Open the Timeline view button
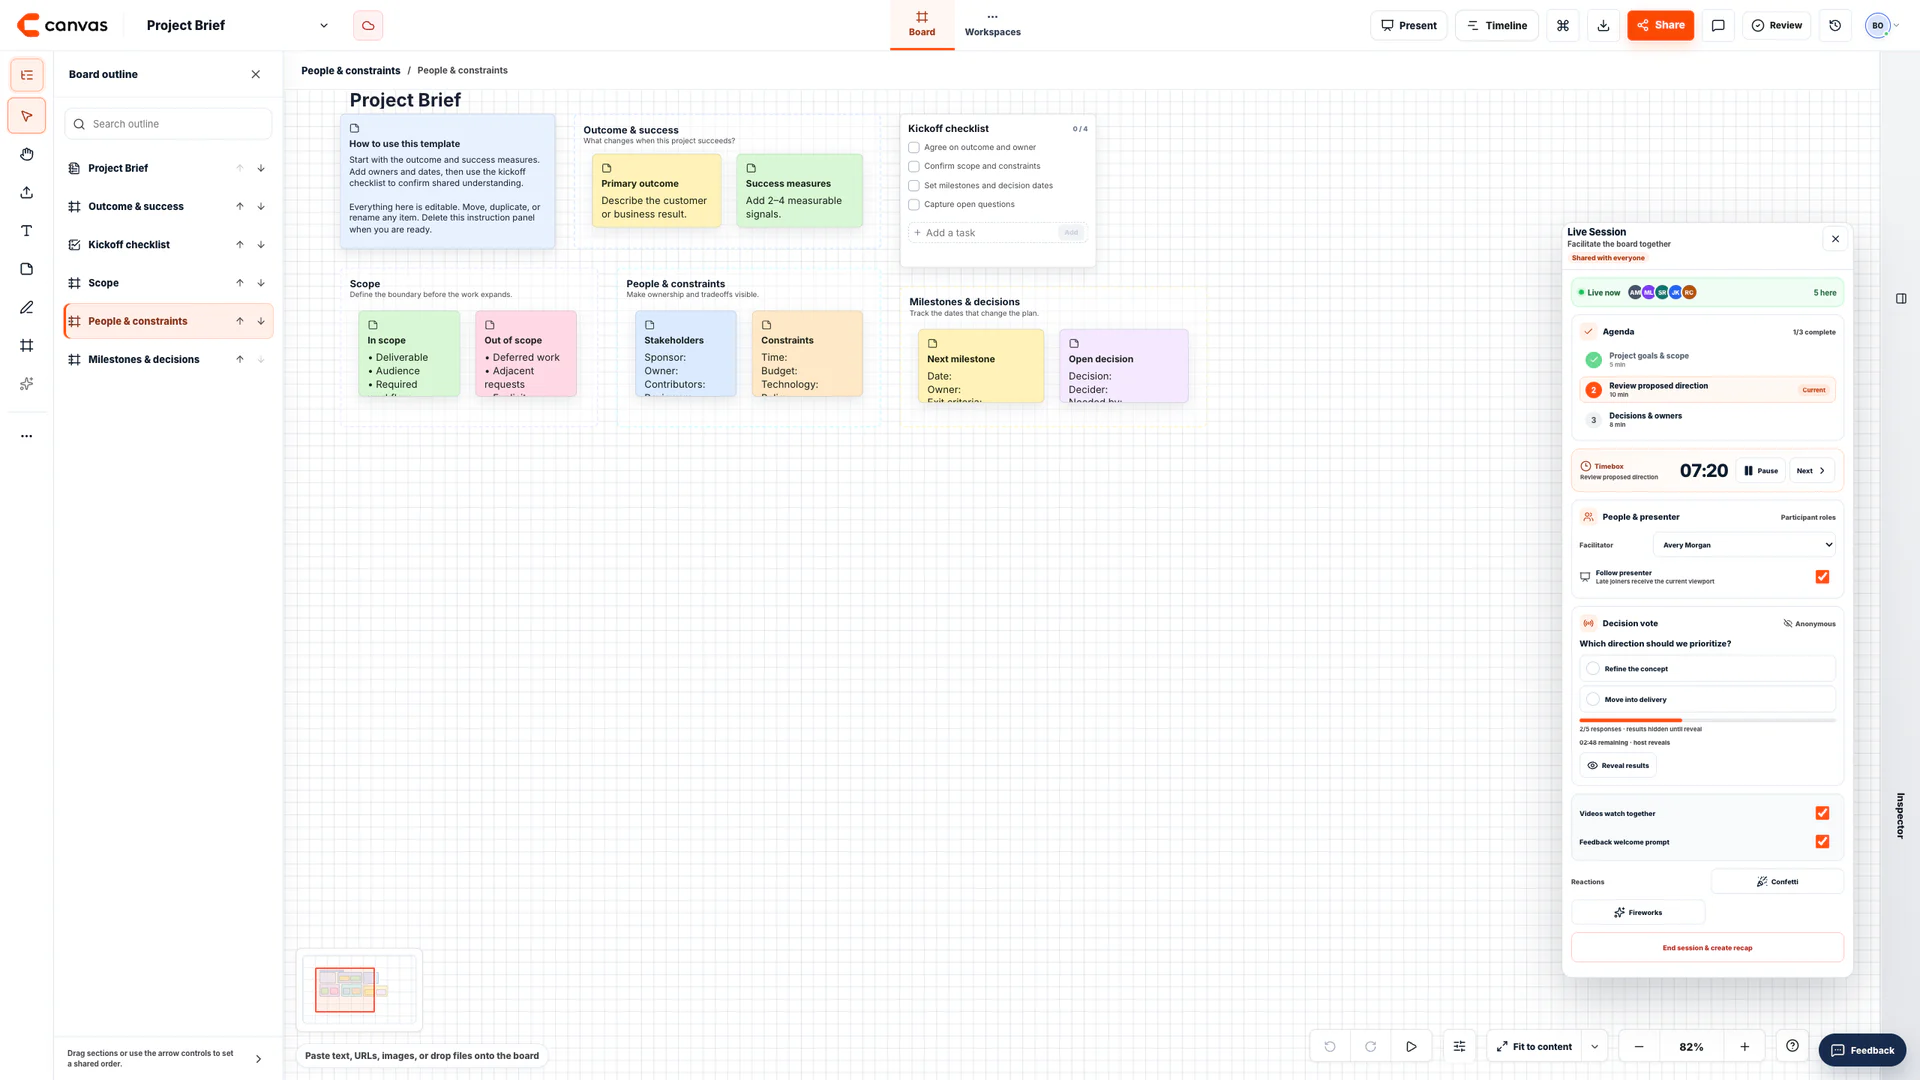Viewport: 1920px width, 1080px height. 1496,25
